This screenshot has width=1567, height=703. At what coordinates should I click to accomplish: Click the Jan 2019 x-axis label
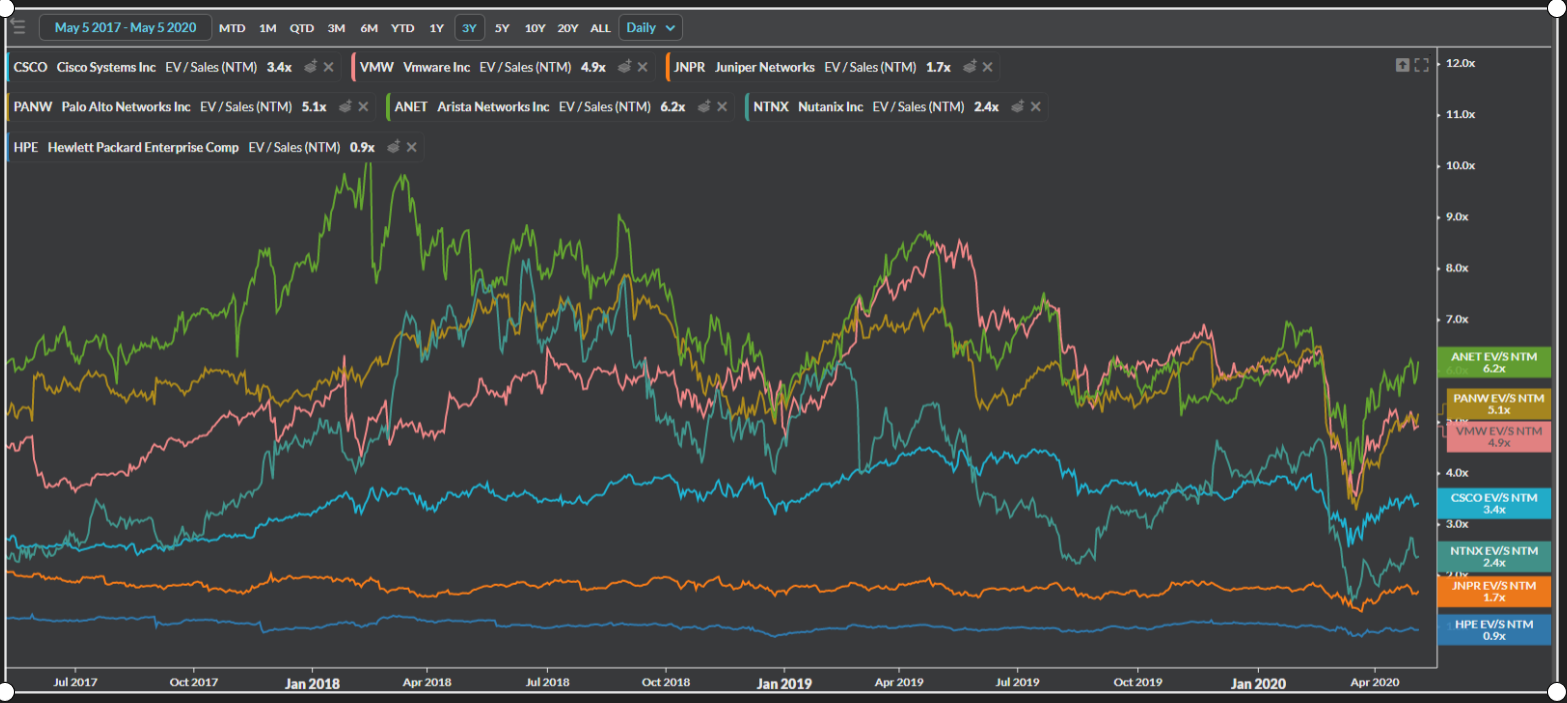tap(782, 684)
